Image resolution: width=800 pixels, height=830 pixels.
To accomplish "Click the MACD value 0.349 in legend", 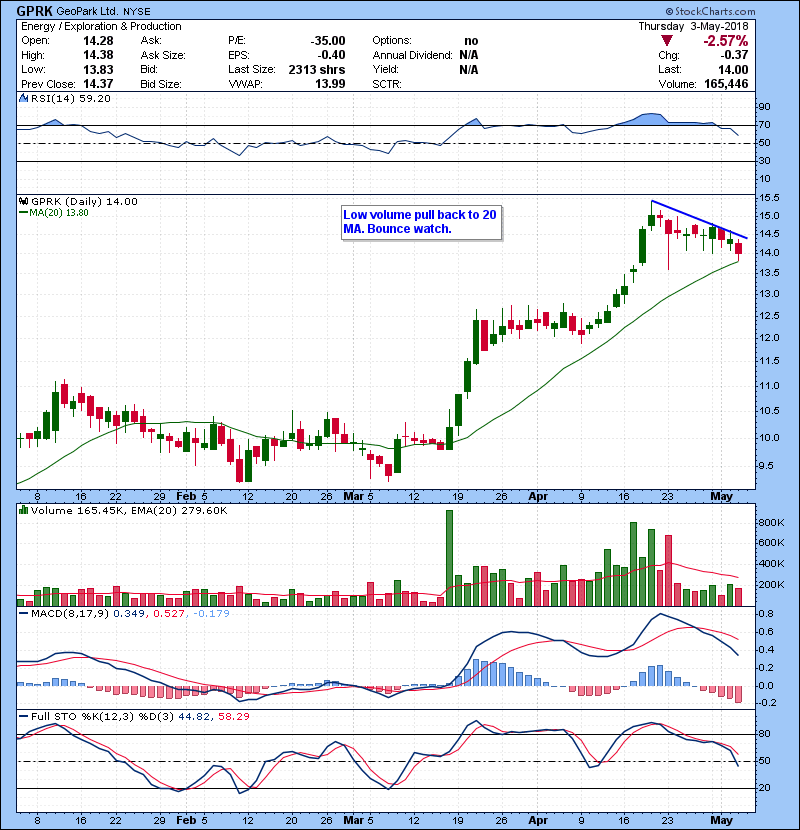I will pyautogui.click(x=129, y=614).
